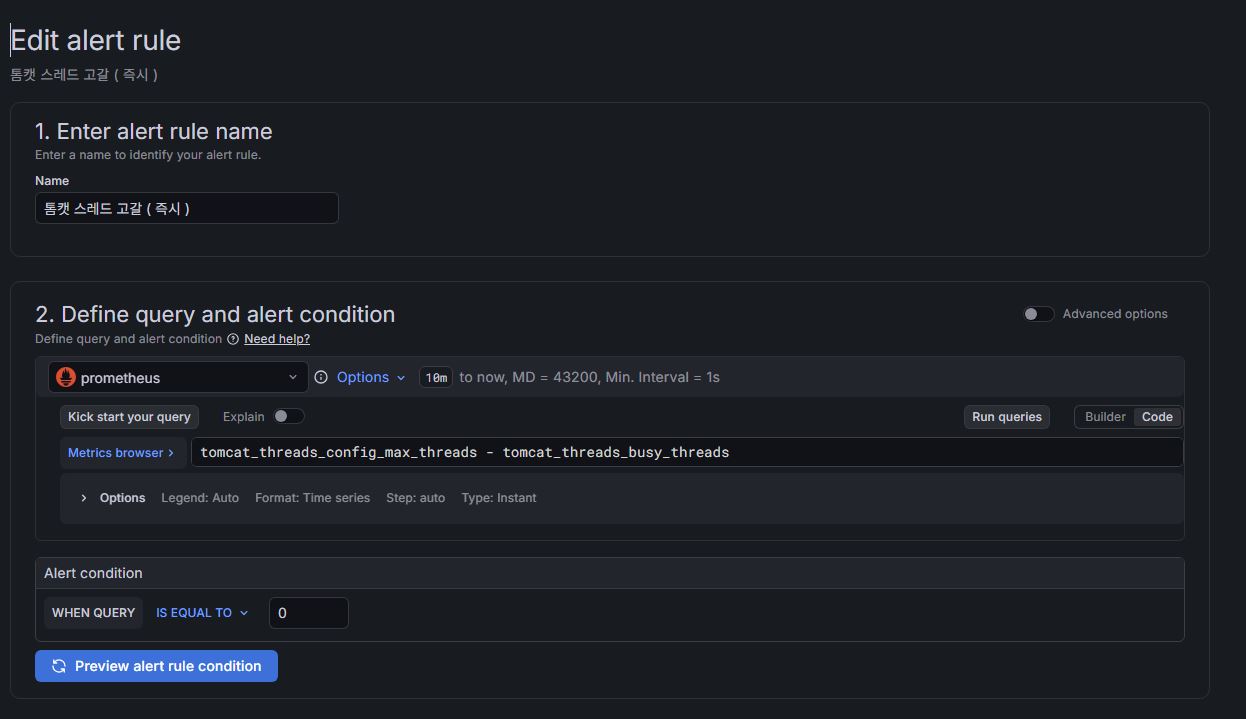
Task: Click Kick start your query button
Action: 129,417
